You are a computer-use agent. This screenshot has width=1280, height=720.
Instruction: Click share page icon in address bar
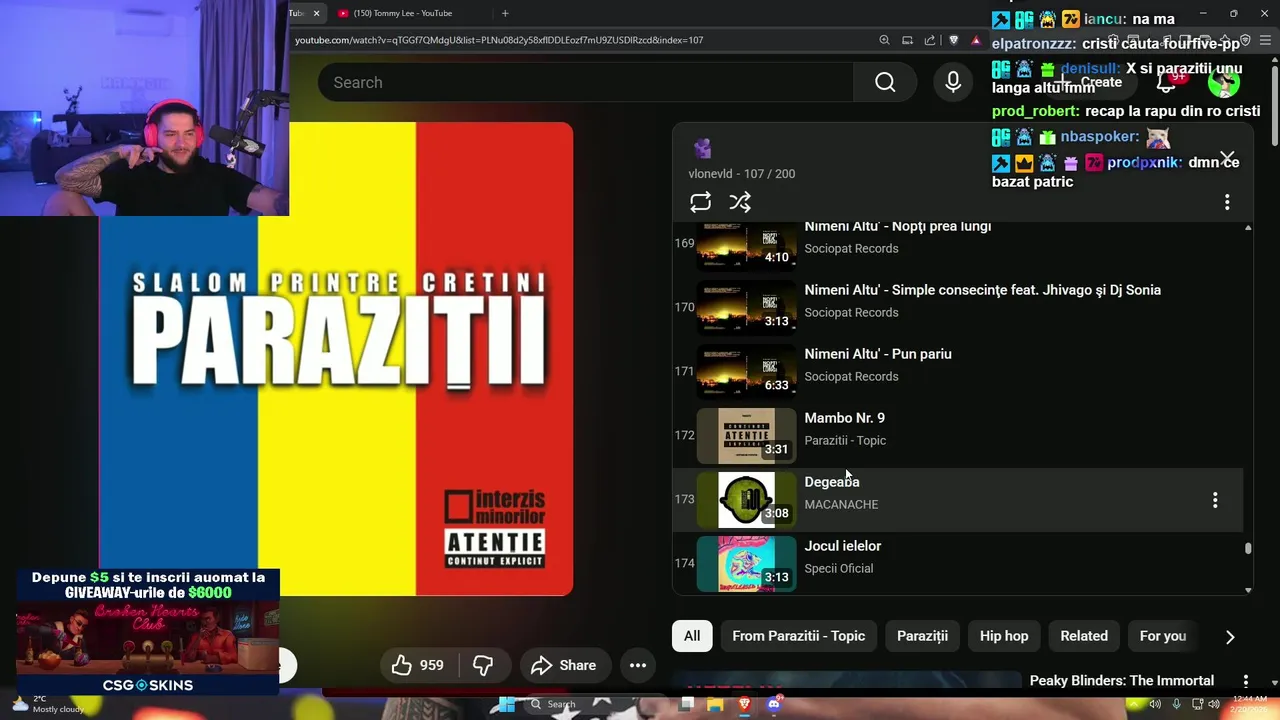[x=930, y=40]
